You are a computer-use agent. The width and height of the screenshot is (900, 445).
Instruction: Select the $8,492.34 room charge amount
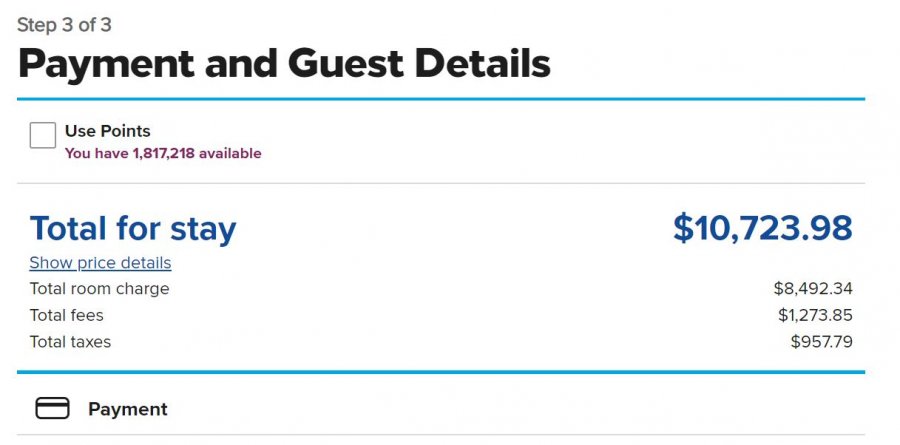click(813, 289)
